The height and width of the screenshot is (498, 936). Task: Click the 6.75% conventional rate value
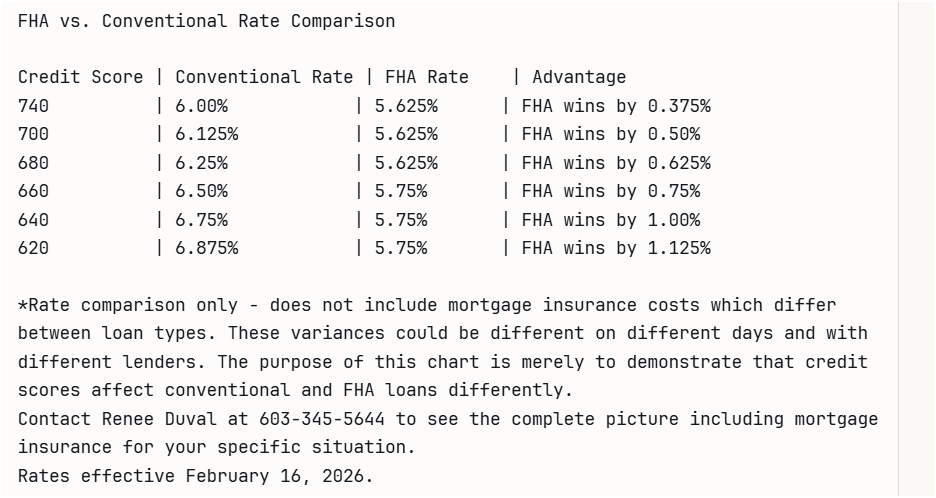click(201, 220)
